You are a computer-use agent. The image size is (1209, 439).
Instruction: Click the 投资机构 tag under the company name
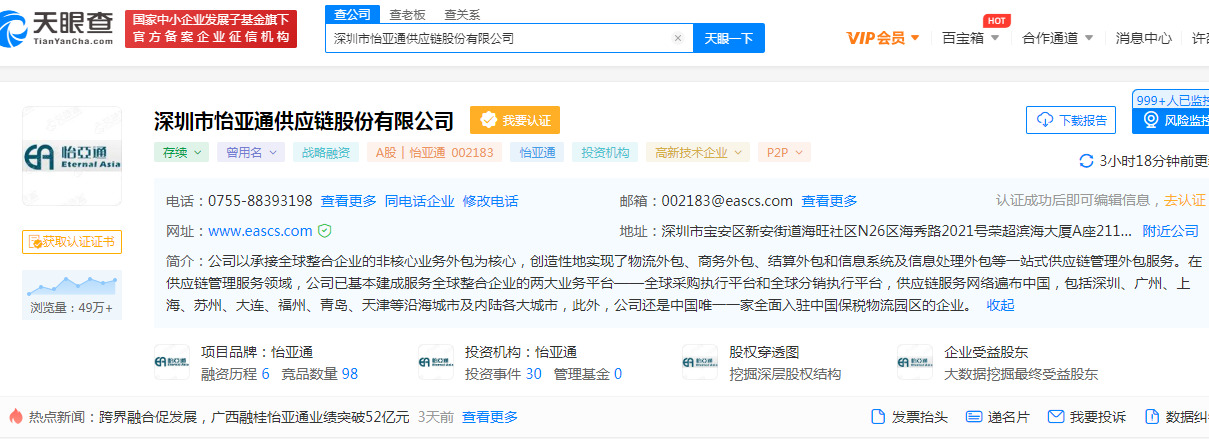605,152
